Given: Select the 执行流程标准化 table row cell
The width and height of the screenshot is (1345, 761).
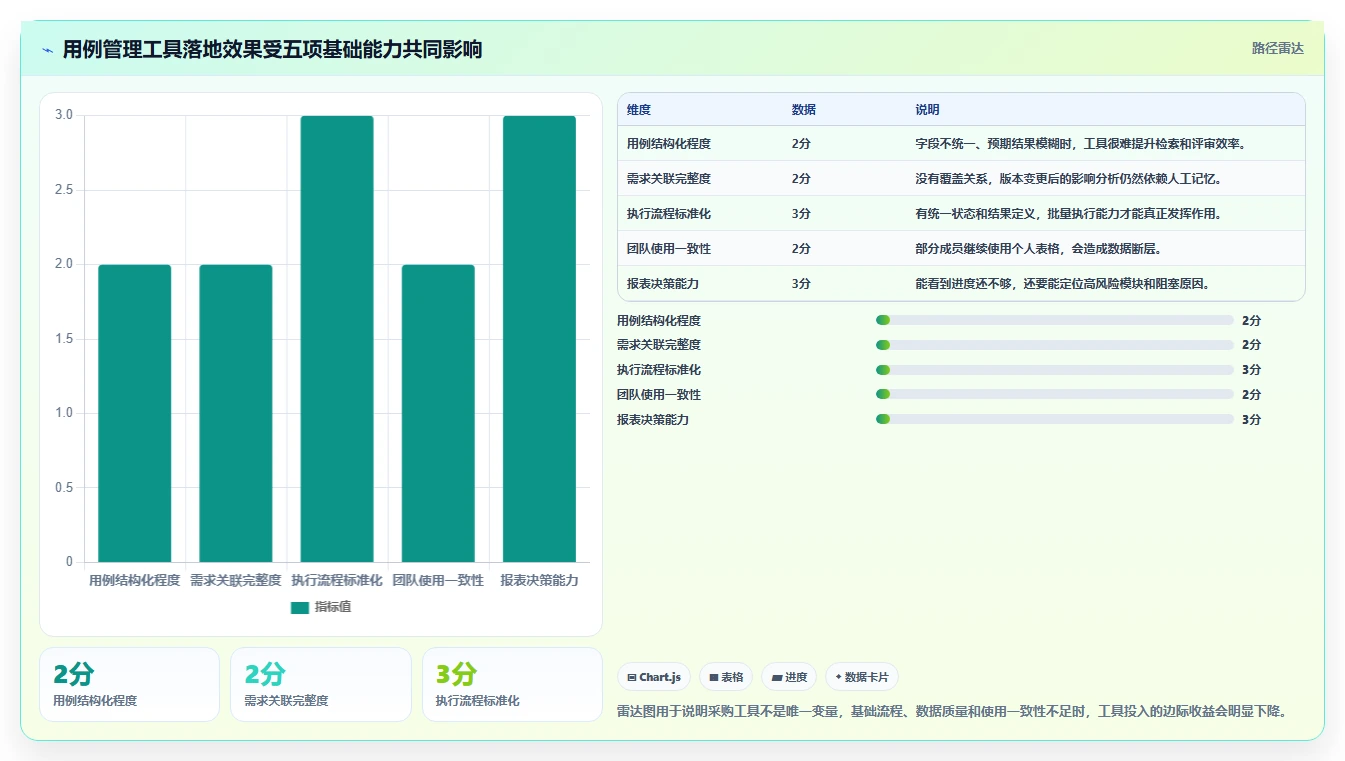Looking at the screenshot, I should point(669,214).
